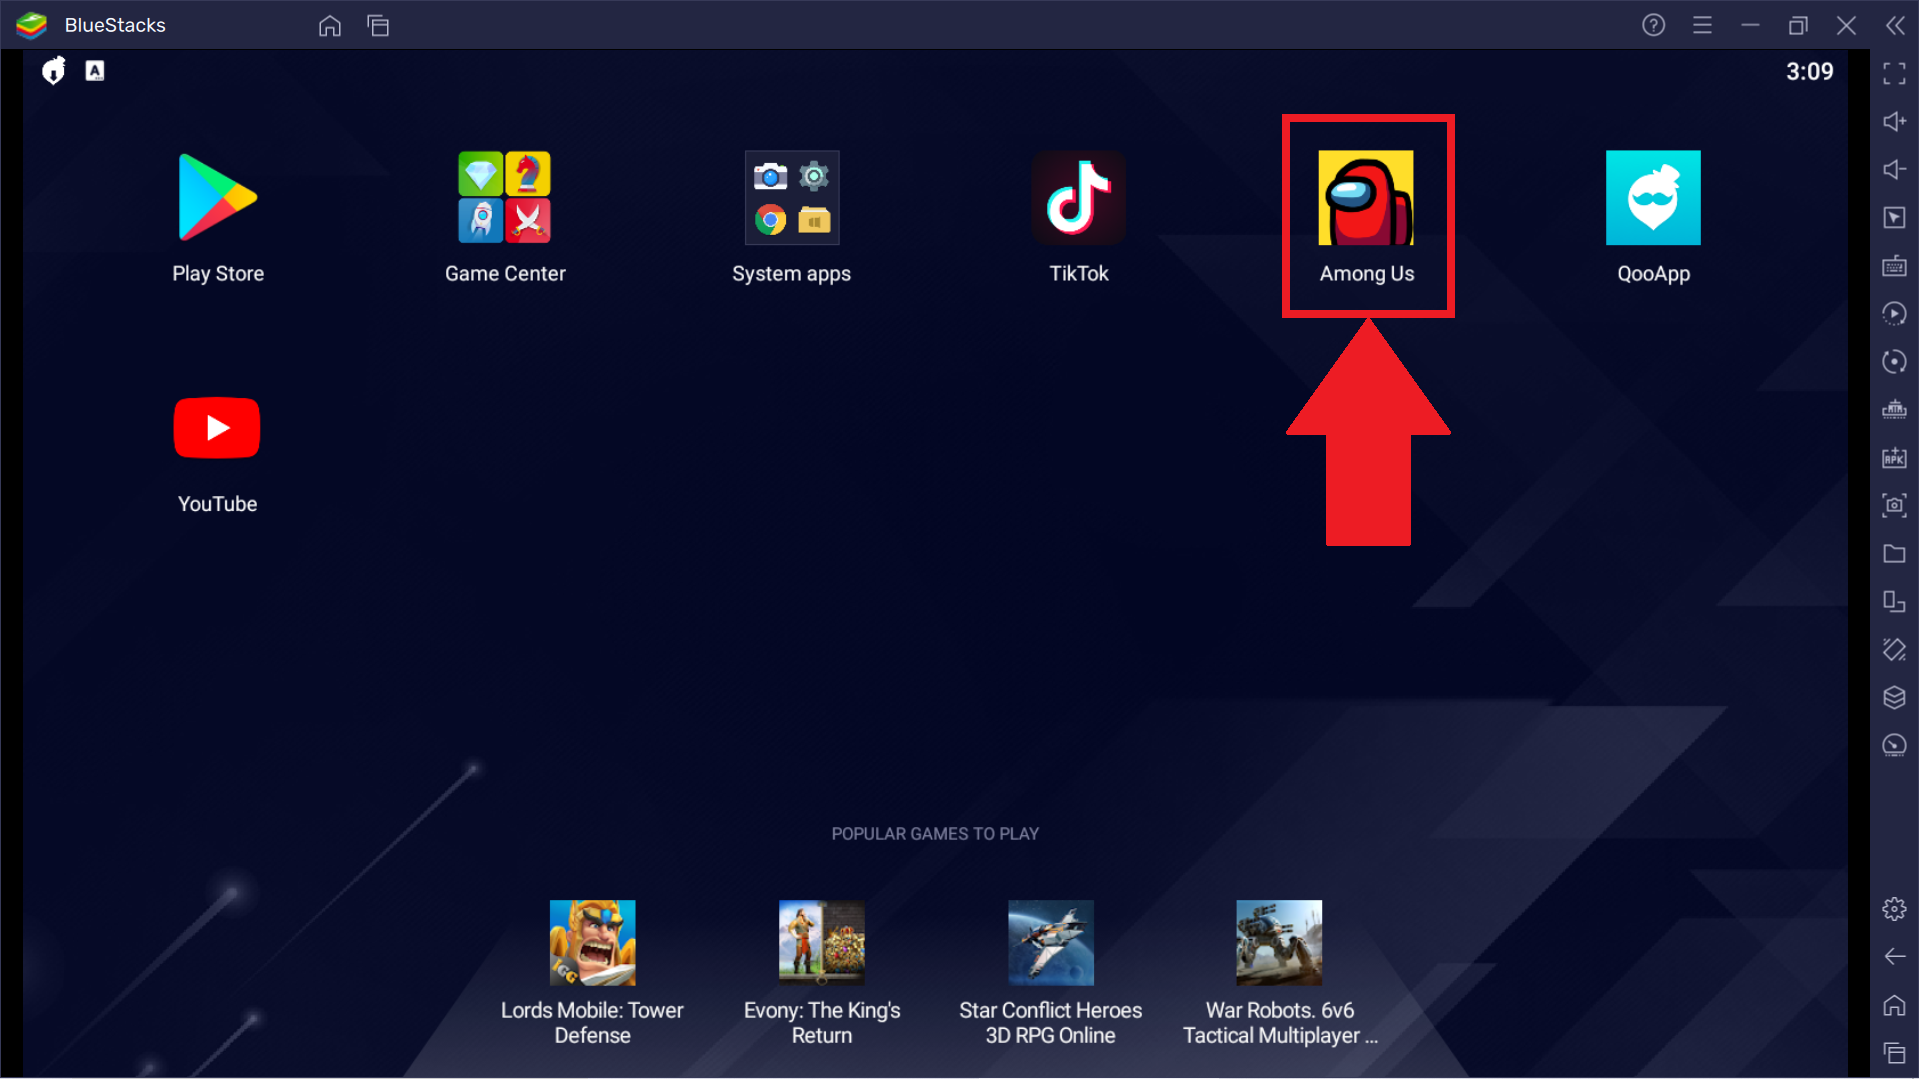This screenshot has height=1079, width=1919.
Task: Open the Play Store app
Action: coord(218,198)
